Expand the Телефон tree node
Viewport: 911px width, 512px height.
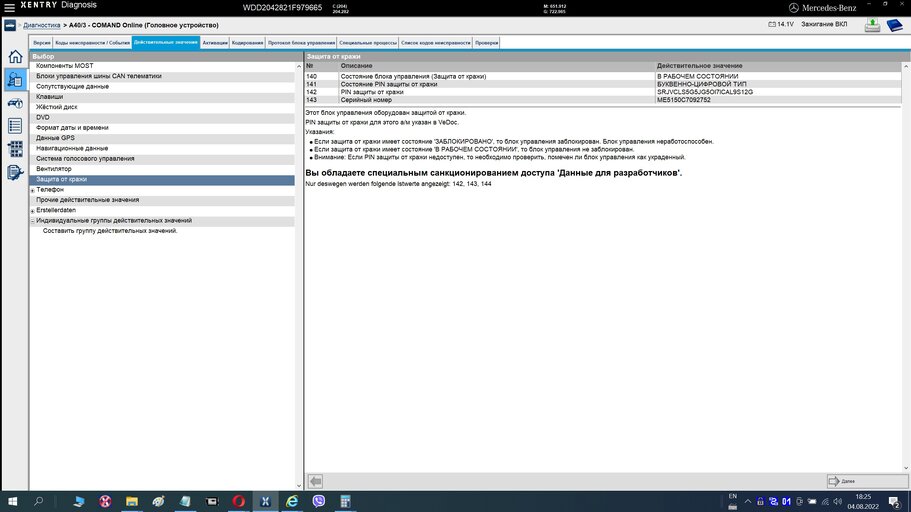(33, 190)
